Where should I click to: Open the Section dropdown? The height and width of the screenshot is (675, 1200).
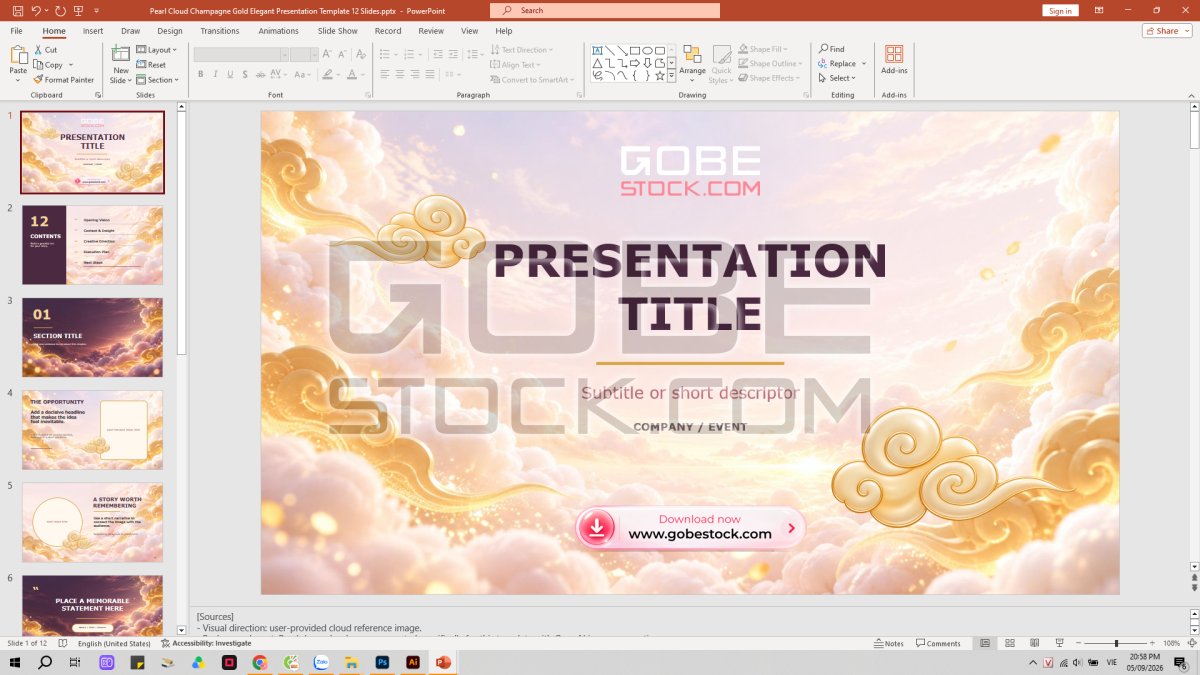pos(157,80)
